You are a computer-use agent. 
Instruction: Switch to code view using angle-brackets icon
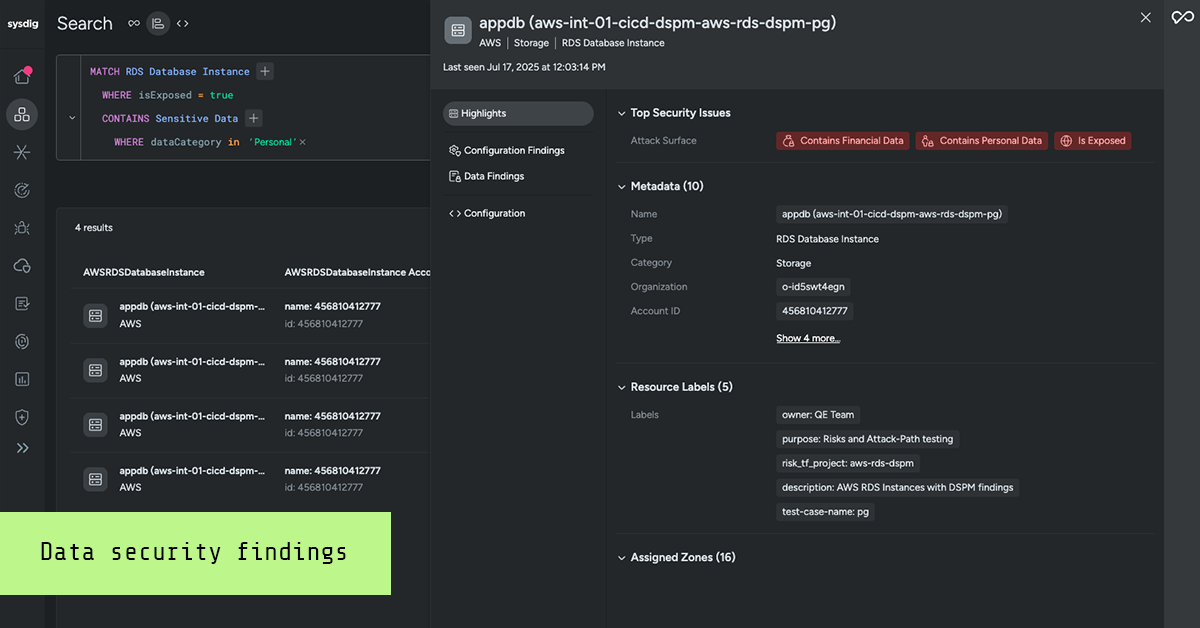pyautogui.click(x=184, y=22)
